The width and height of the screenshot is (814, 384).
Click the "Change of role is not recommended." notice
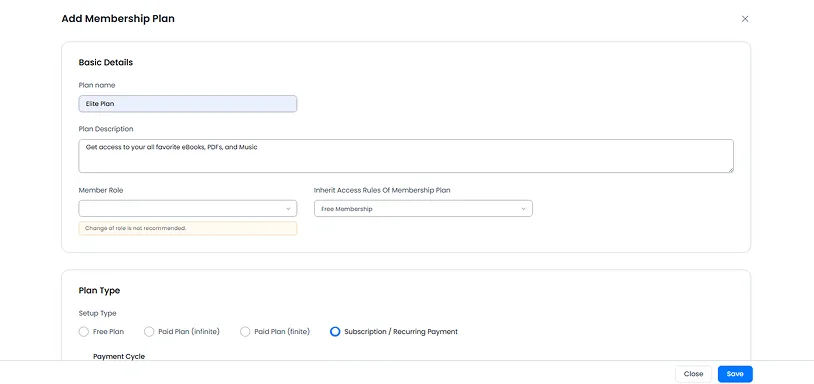[x=188, y=228]
